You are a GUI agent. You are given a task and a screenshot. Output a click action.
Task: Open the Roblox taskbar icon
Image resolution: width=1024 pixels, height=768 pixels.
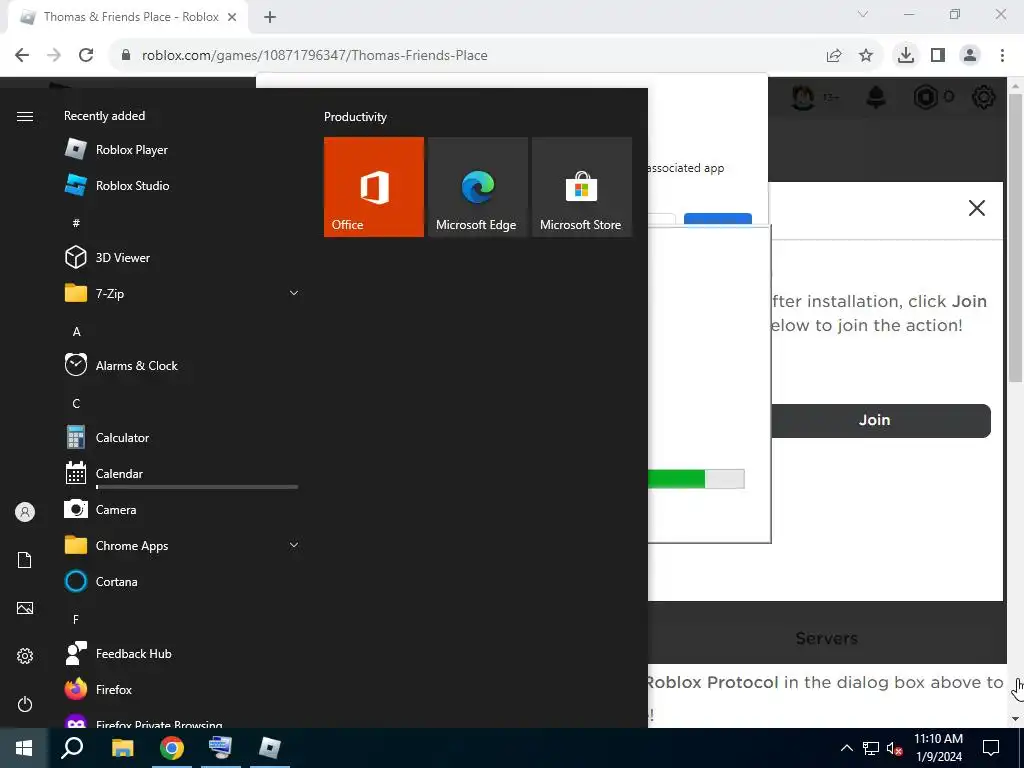[x=270, y=748]
